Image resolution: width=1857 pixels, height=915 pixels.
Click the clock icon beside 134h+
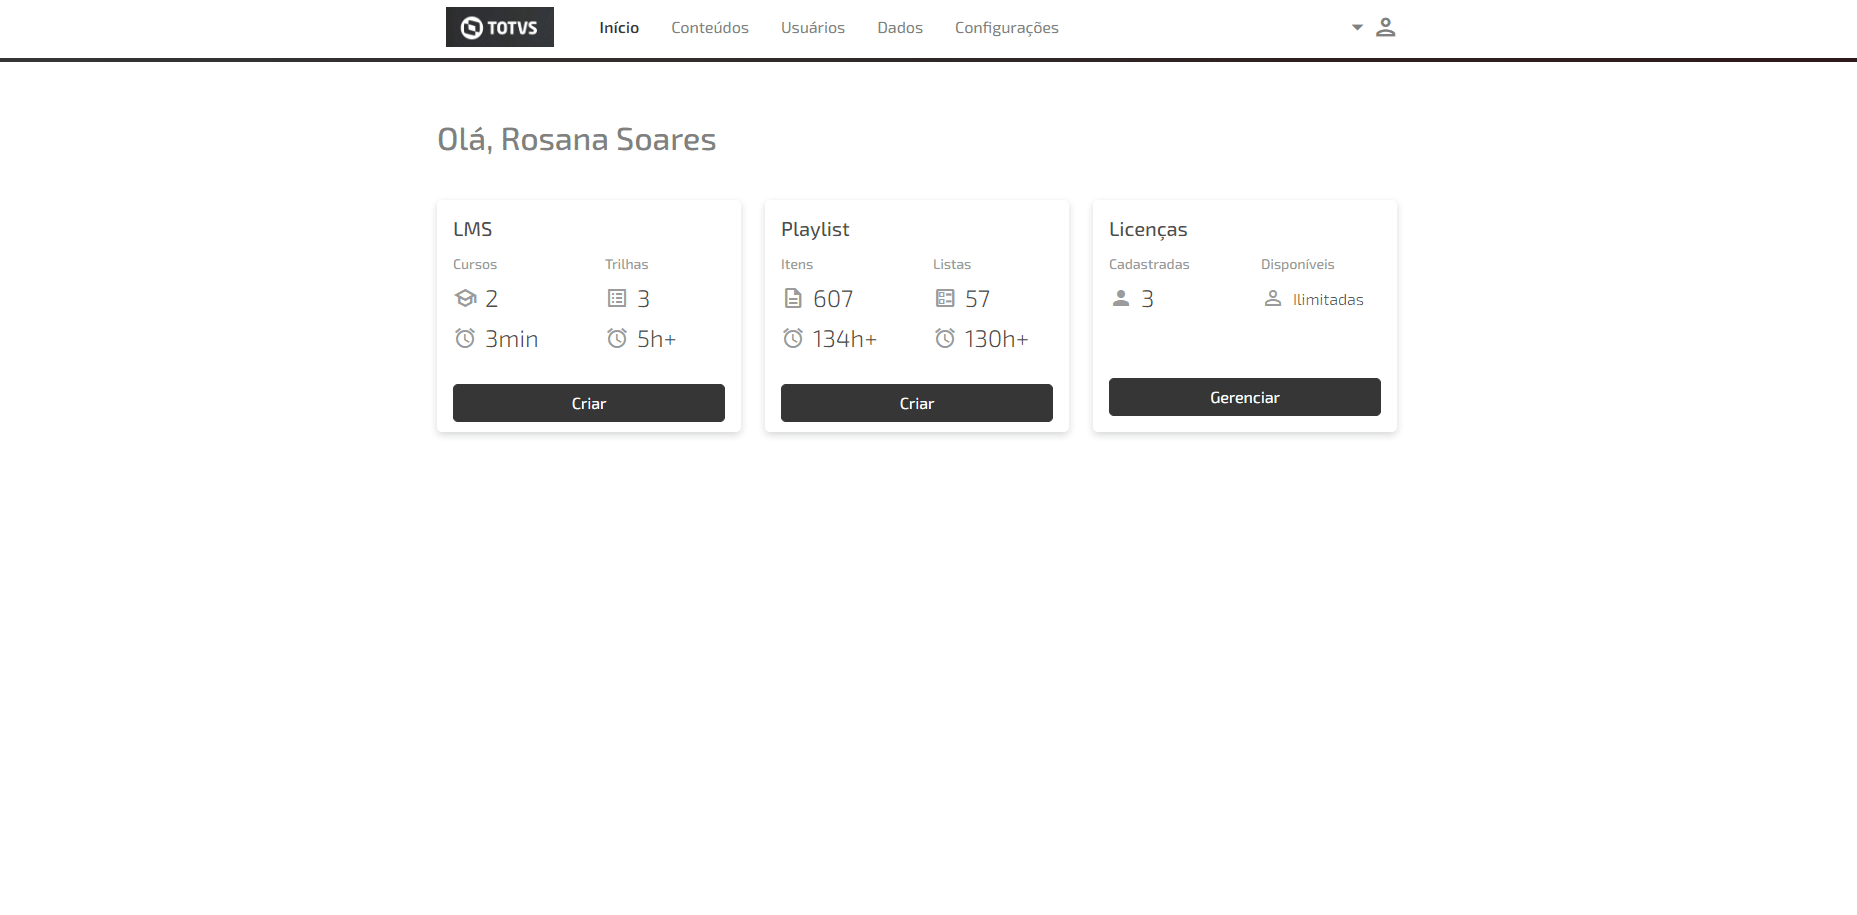tap(793, 338)
